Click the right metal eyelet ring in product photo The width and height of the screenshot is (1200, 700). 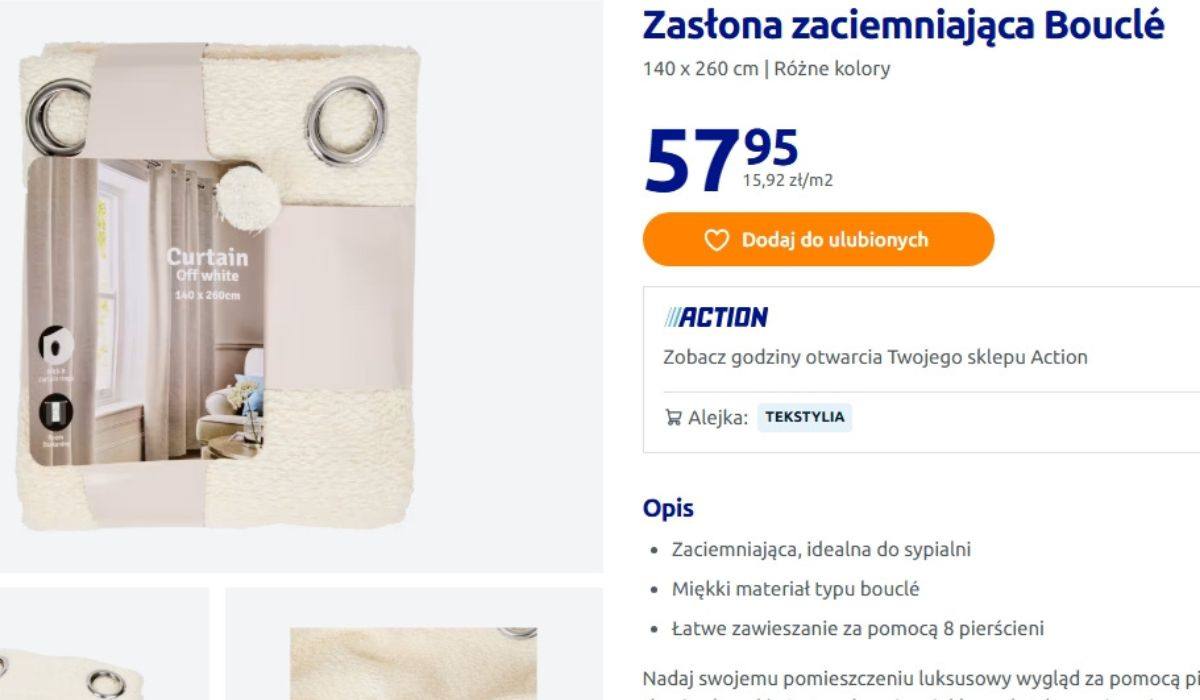[x=342, y=122]
